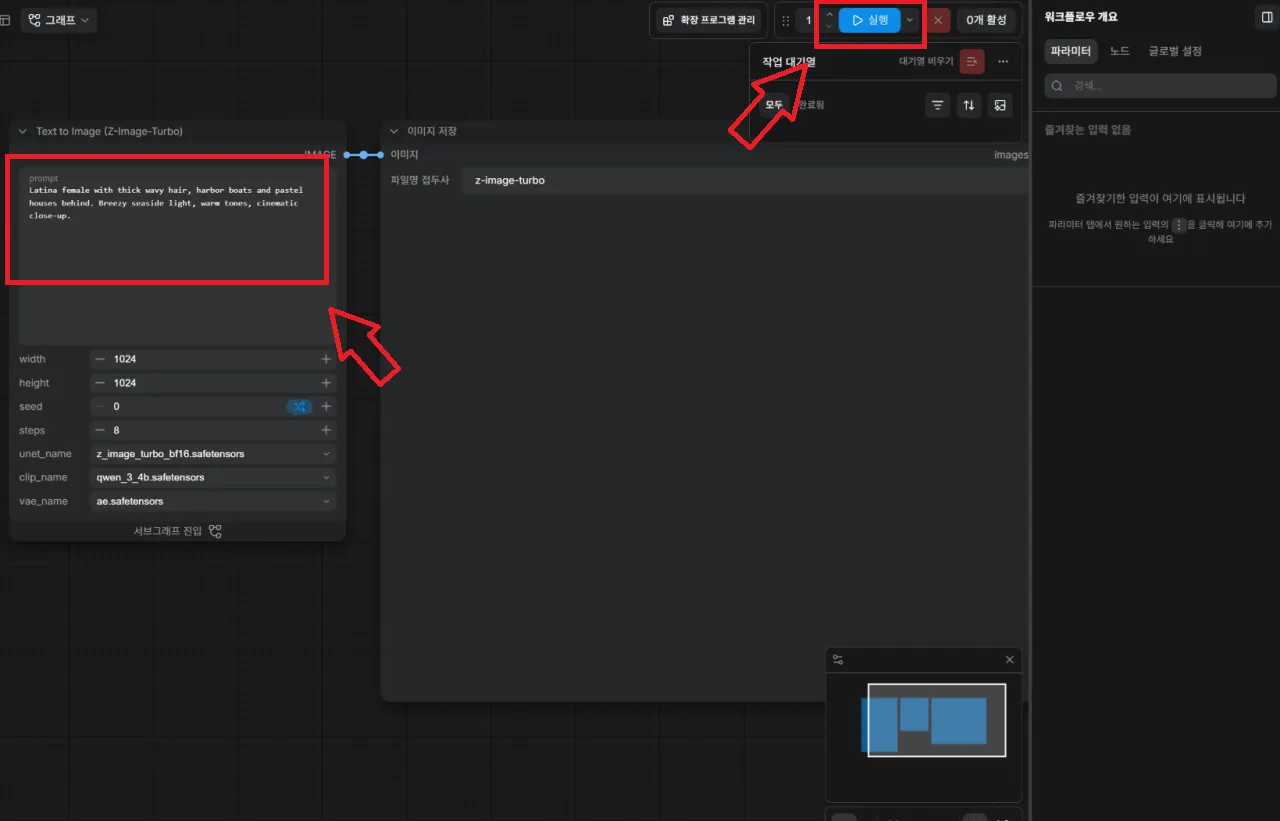Image resolution: width=1280 pixels, height=821 pixels.
Task: Edit the 파일명 접두사 z-image-turbo field
Action: (x=745, y=180)
